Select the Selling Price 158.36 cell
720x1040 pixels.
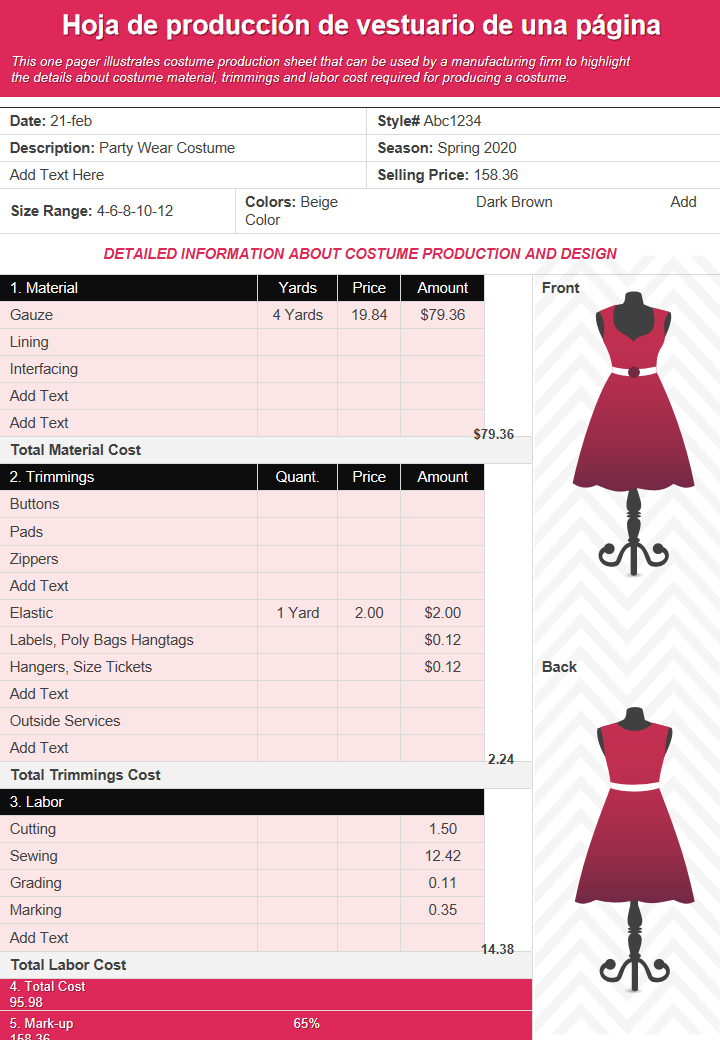click(x=543, y=175)
